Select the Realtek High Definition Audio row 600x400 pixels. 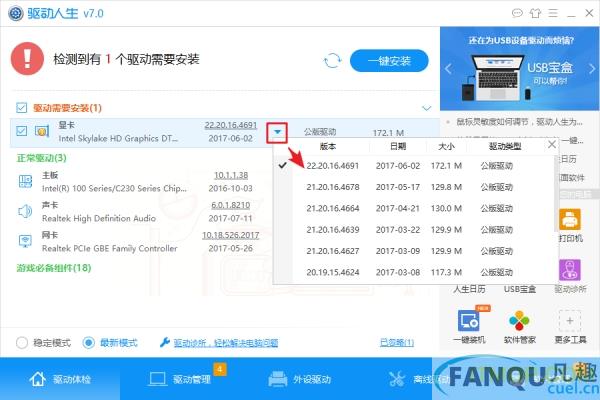(139, 212)
